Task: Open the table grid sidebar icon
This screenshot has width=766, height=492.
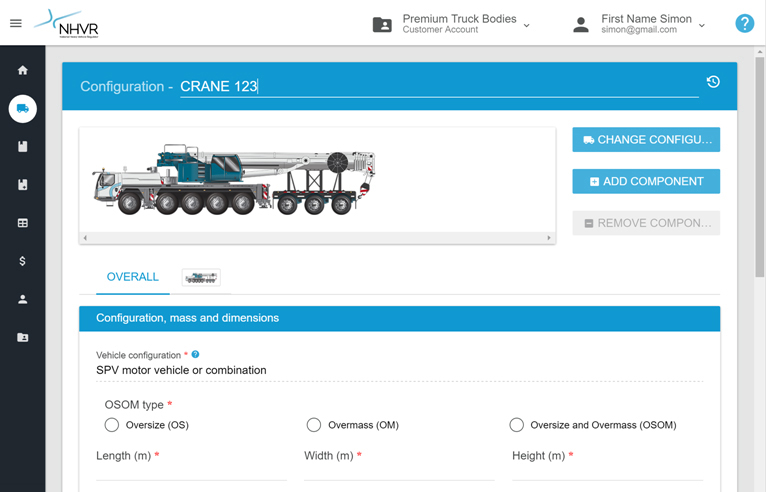Action: [23, 223]
